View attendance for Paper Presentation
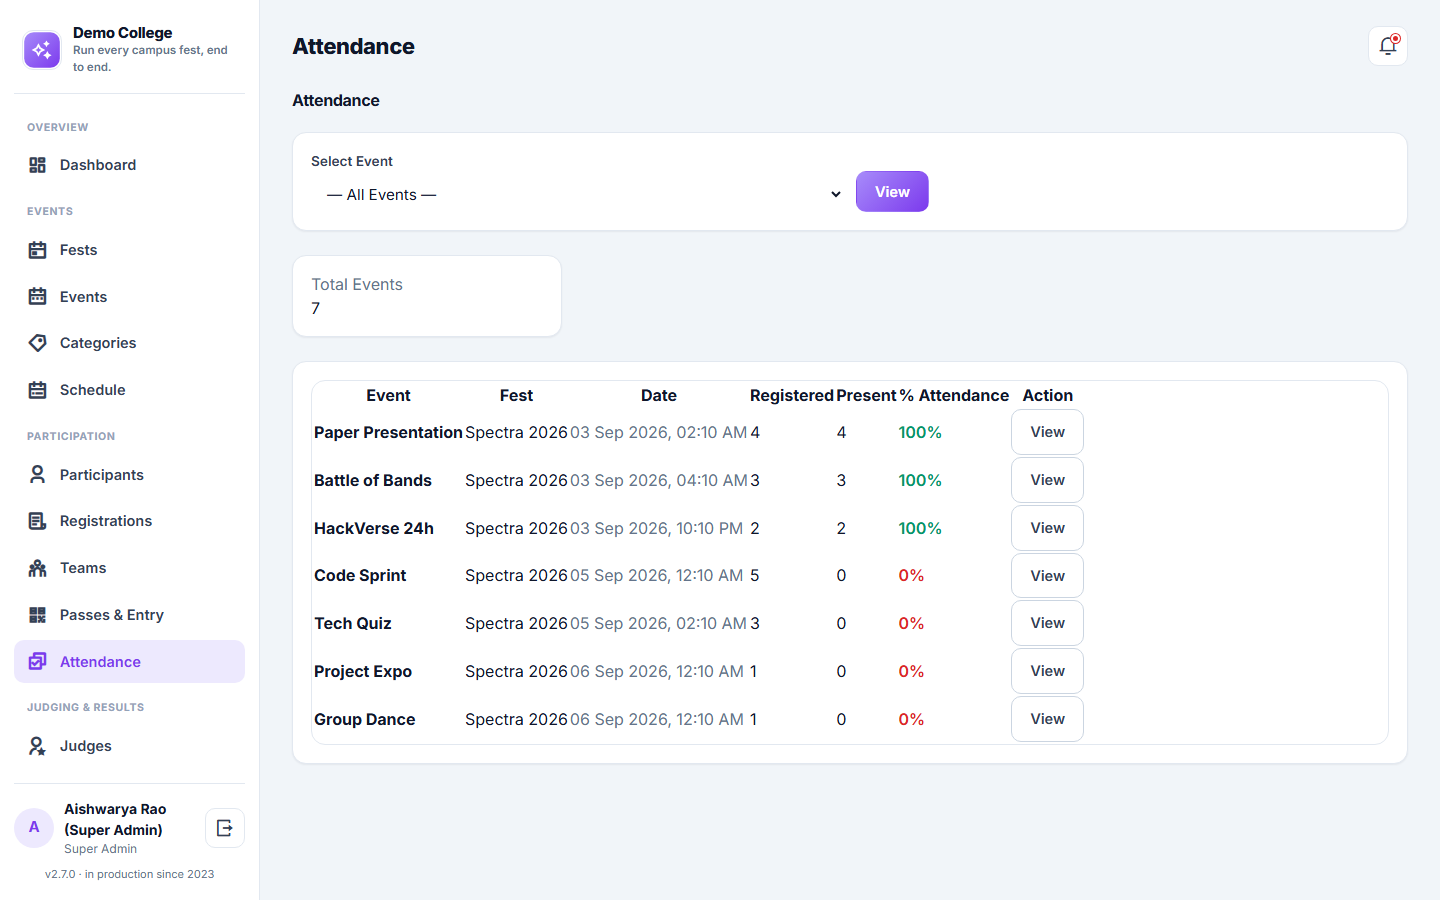Image resolution: width=1440 pixels, height=900 pixels. pyautogui.click(x=1047, y=432)
